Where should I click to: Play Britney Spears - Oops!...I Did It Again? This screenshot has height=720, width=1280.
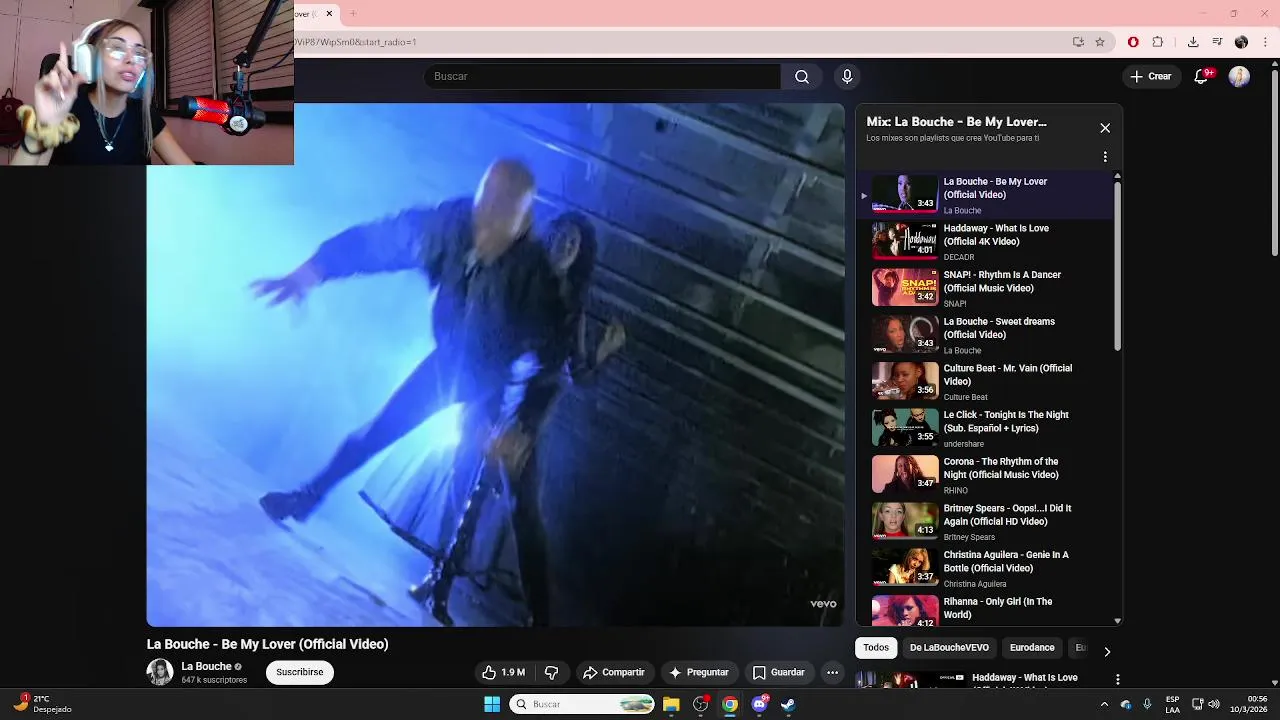click(x=985, y=521)
